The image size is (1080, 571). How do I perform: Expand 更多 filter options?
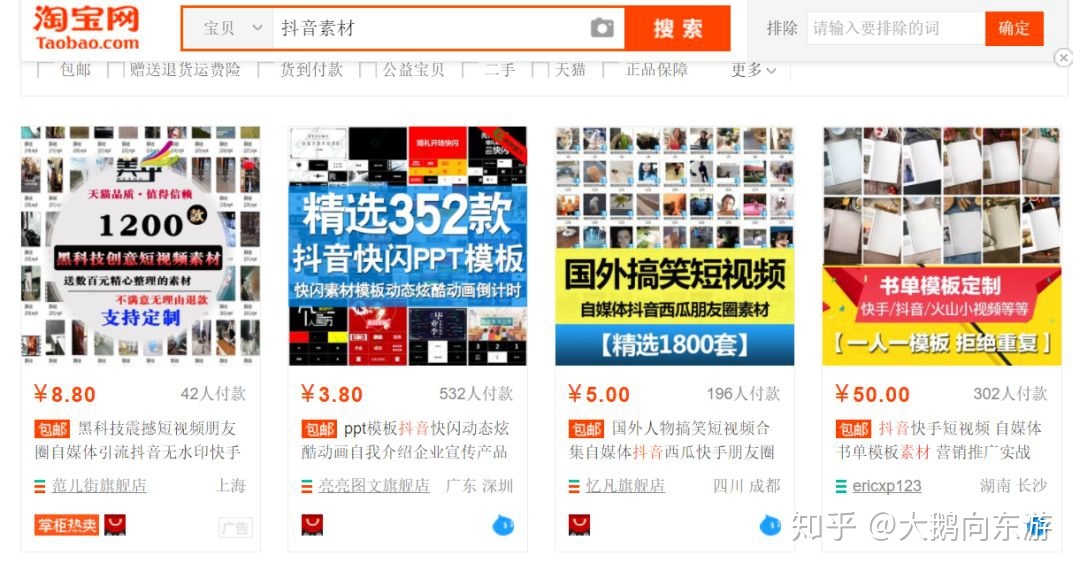[754, 70]
